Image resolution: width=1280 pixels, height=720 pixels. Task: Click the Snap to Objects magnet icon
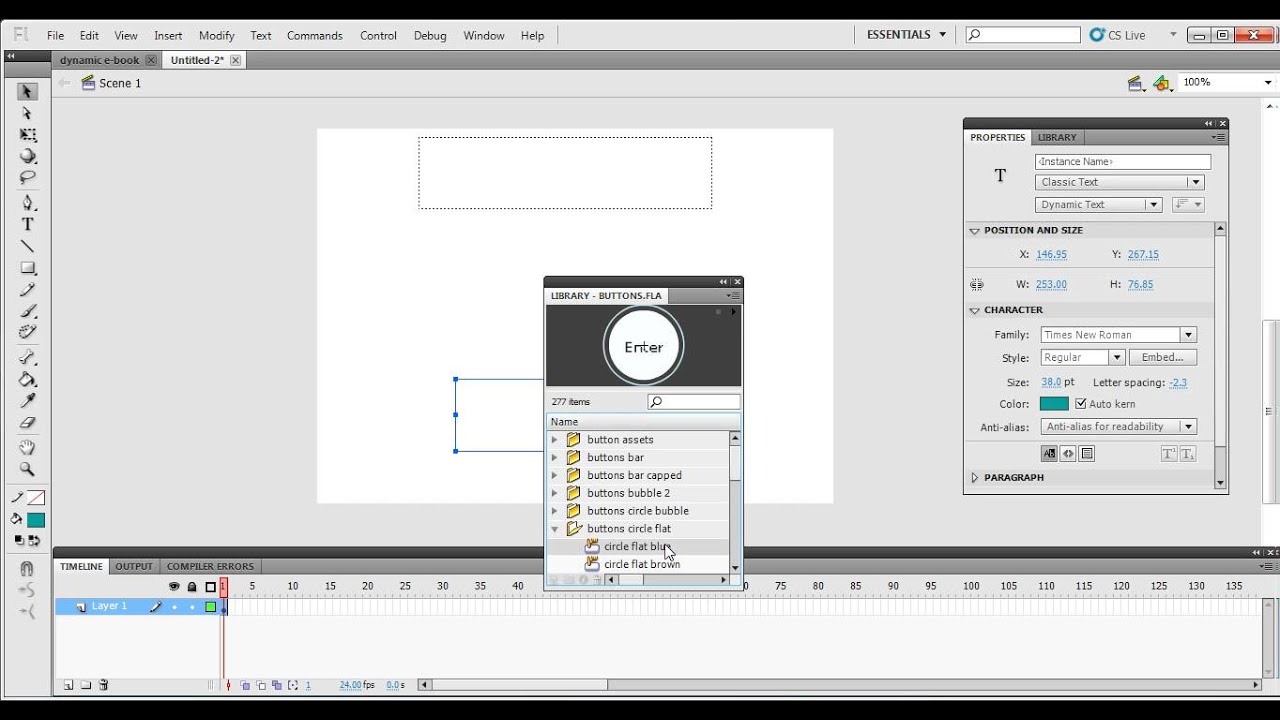pyautogui.click(x=27, y=568)
